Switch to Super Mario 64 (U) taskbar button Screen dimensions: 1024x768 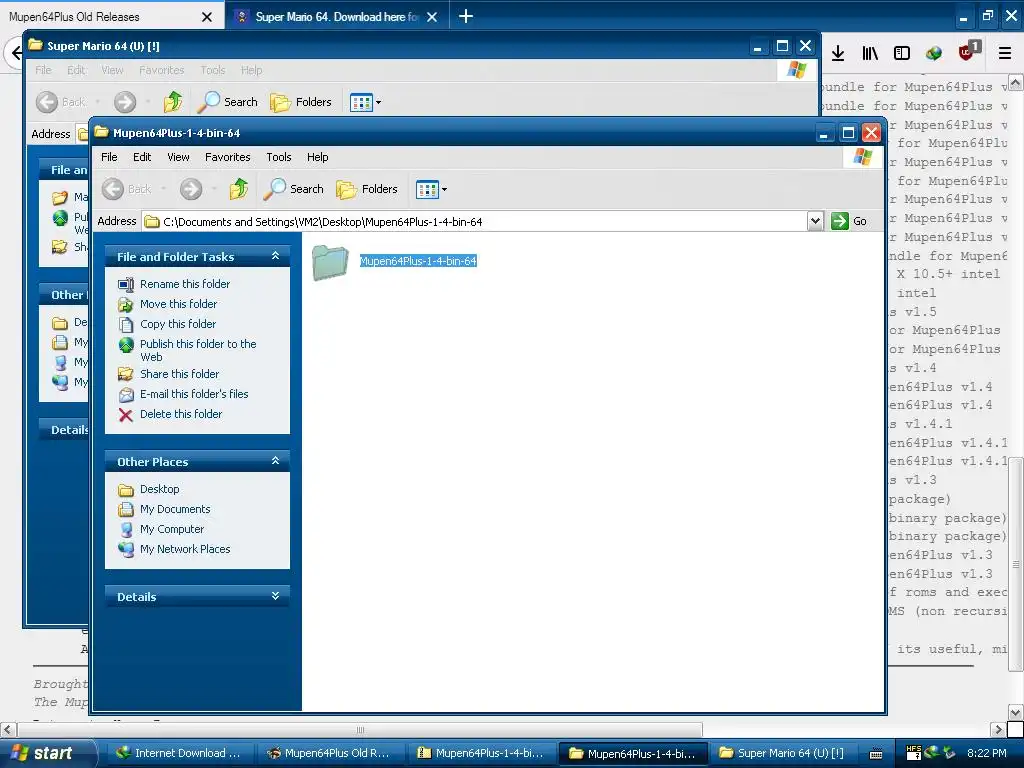point(782,753)
